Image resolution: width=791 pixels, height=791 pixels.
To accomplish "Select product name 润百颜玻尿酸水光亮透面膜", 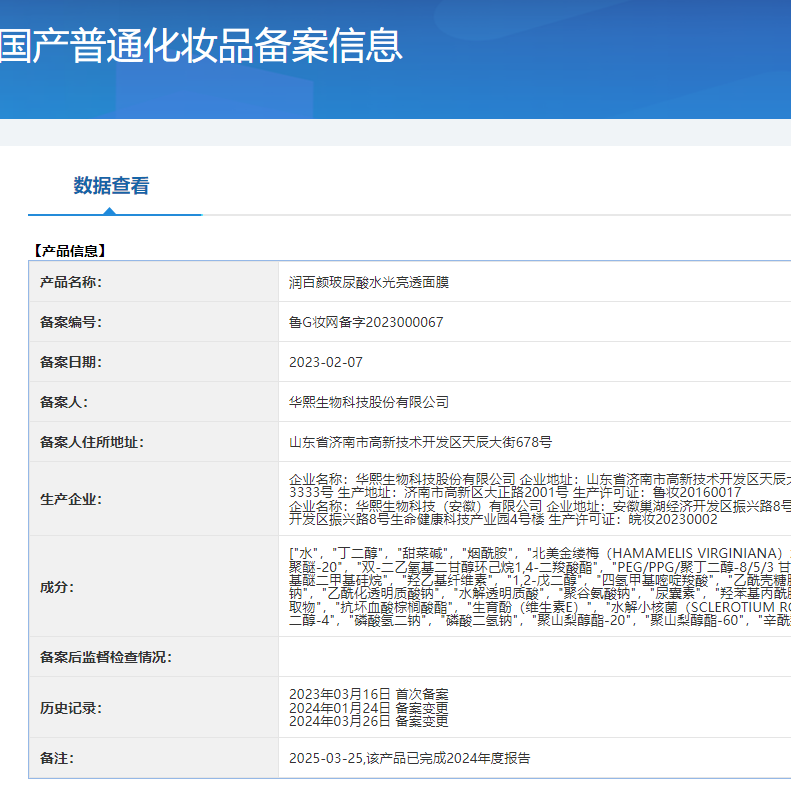I will (x=369, y=282).
